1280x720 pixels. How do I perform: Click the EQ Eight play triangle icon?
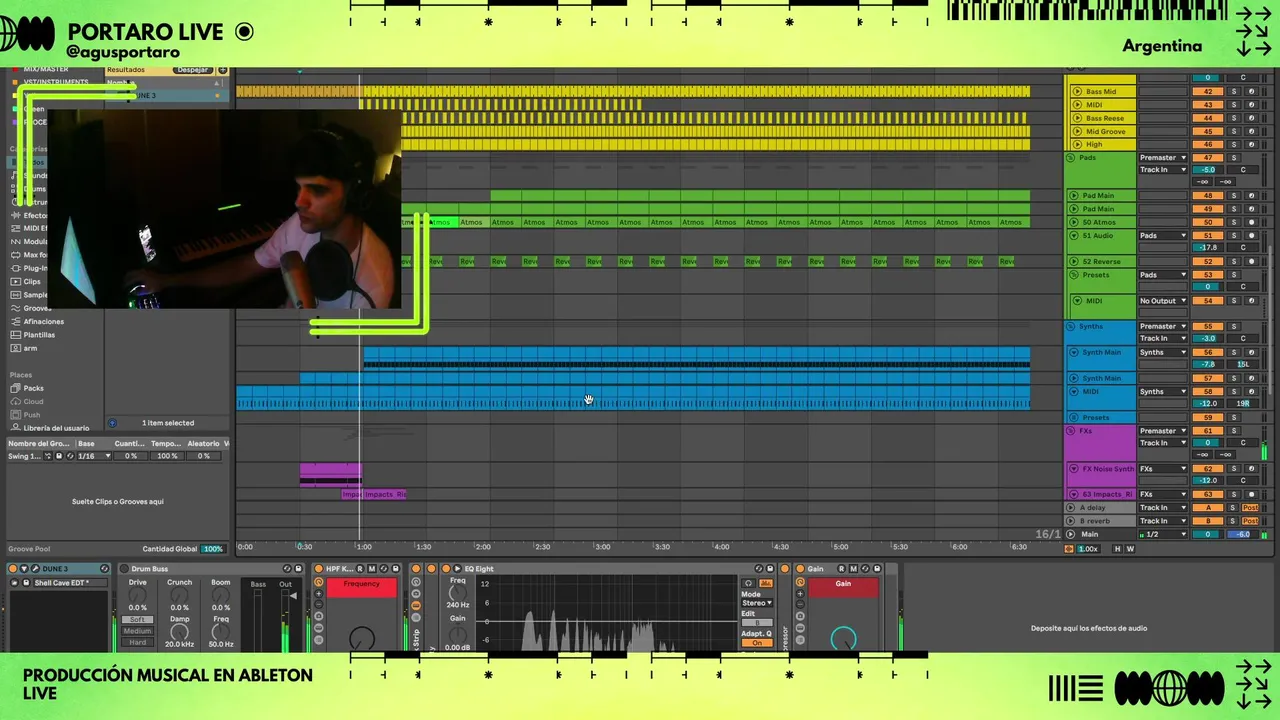457,569
